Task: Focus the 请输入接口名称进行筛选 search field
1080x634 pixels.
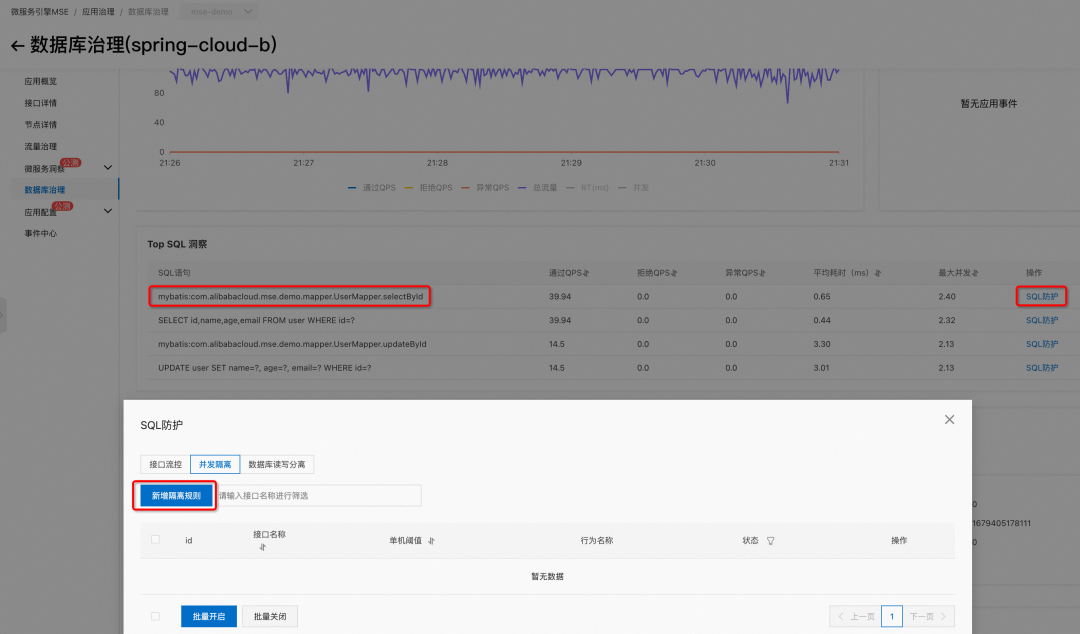Action: coord(317,495)
